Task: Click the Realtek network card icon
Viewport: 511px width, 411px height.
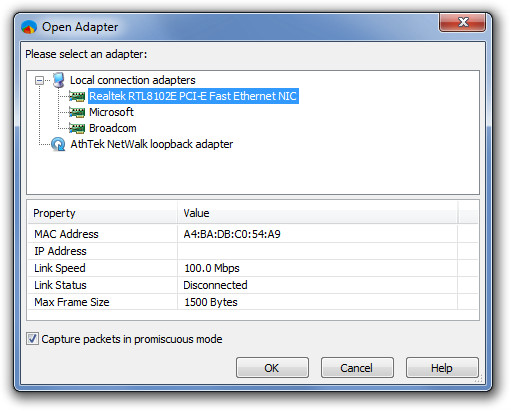Action: (x=77, y=96)
